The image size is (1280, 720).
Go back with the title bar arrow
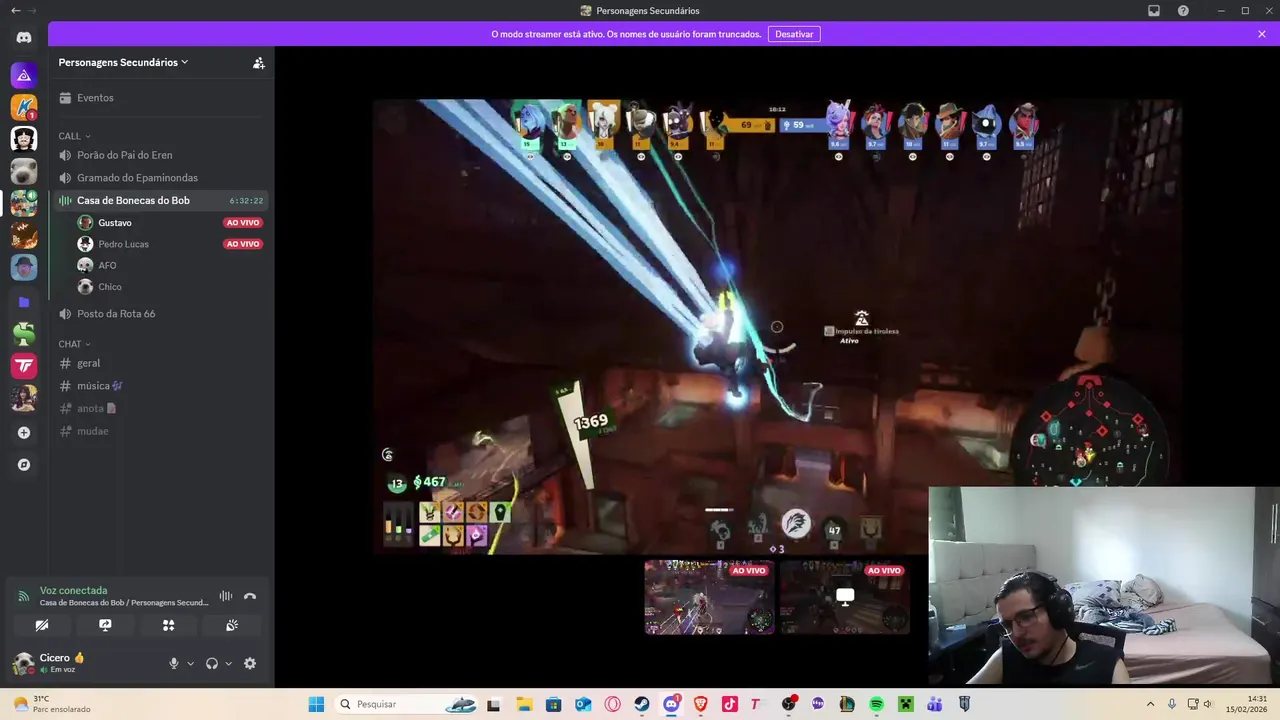15,10
